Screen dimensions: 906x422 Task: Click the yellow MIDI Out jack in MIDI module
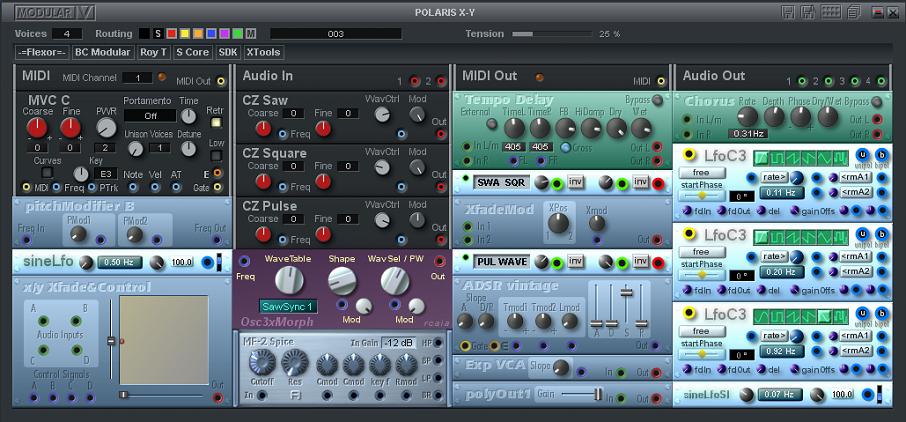[221, 82]
